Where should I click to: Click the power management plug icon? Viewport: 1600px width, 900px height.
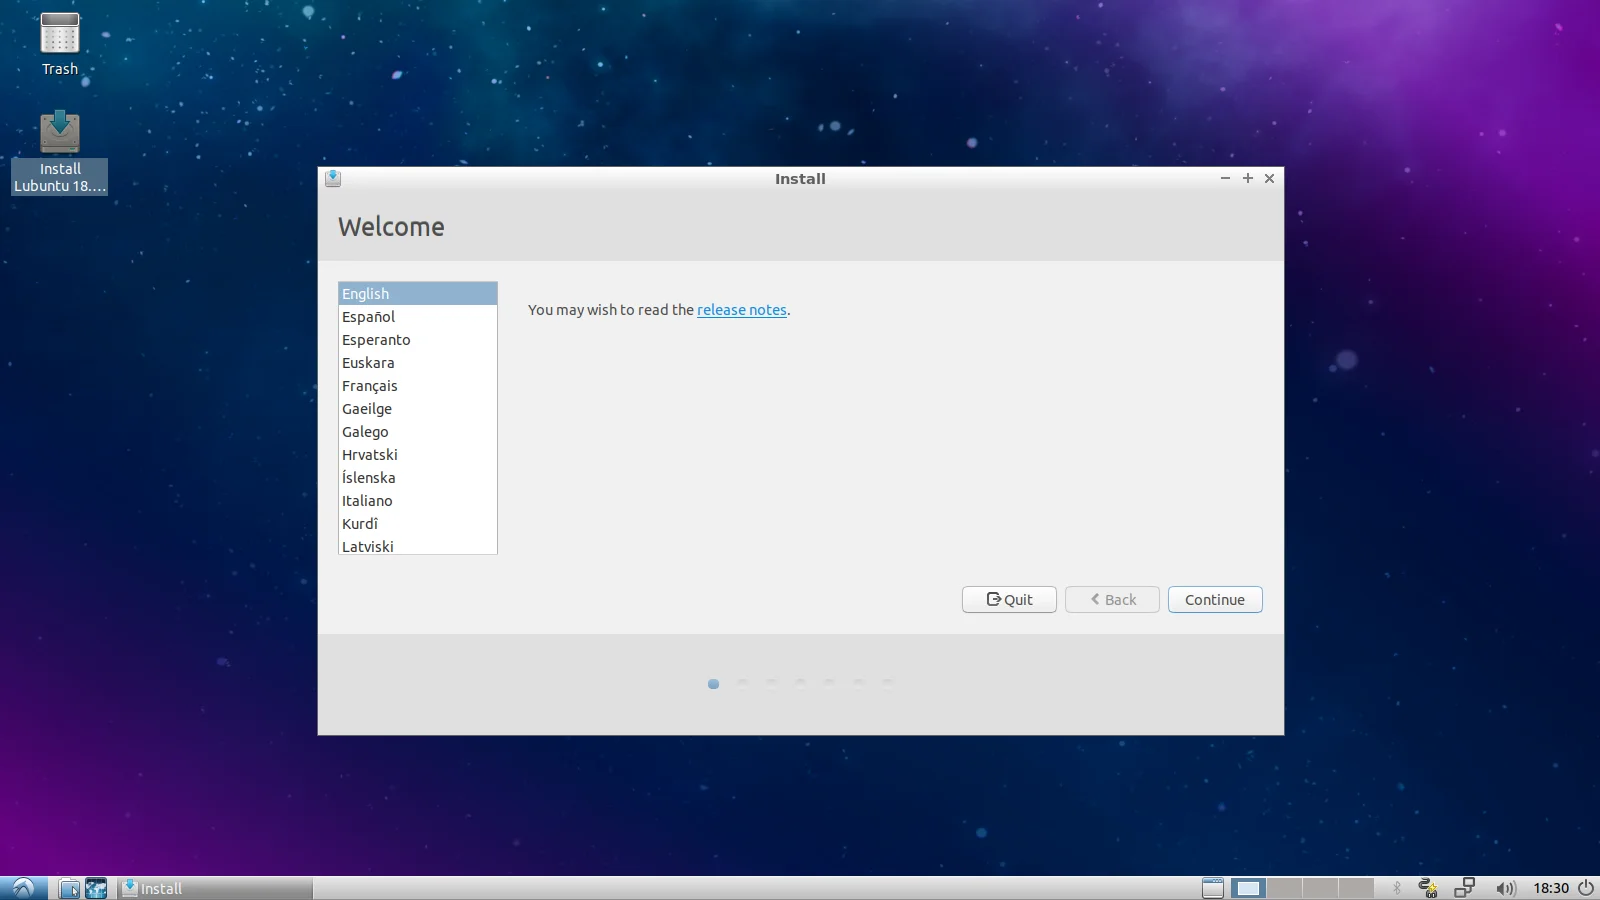pyautogui.click(x=1428, y=888)
